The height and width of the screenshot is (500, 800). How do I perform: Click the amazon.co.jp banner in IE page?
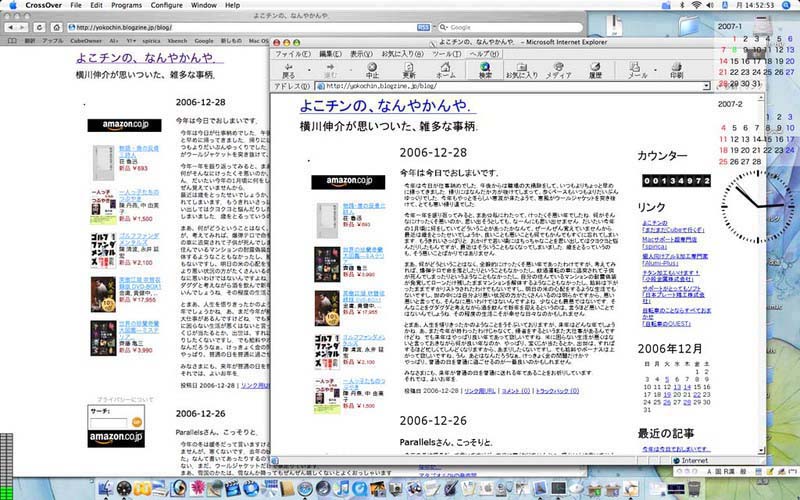click(348, 182)
